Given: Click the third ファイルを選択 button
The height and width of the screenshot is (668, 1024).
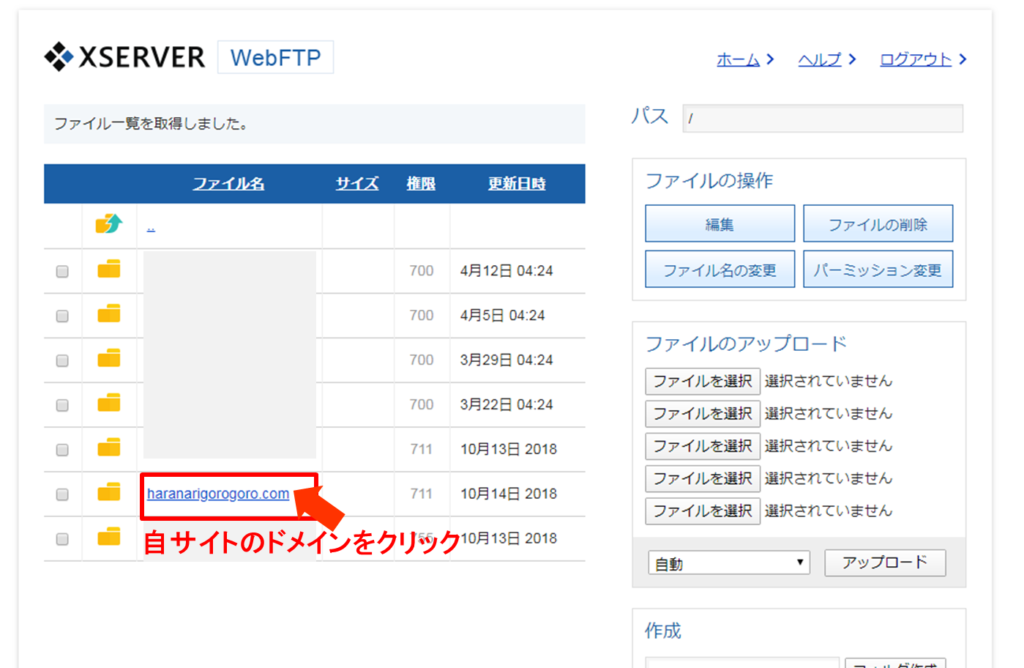Looking at the screenshot, I should click(703, 446).
